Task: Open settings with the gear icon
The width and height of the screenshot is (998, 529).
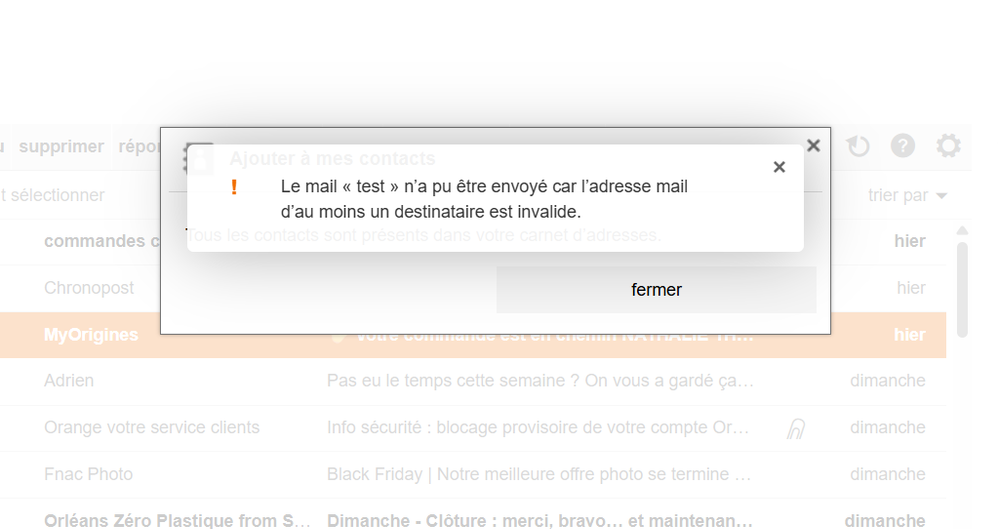Action: pyautogui.click(x=948, y=146)
